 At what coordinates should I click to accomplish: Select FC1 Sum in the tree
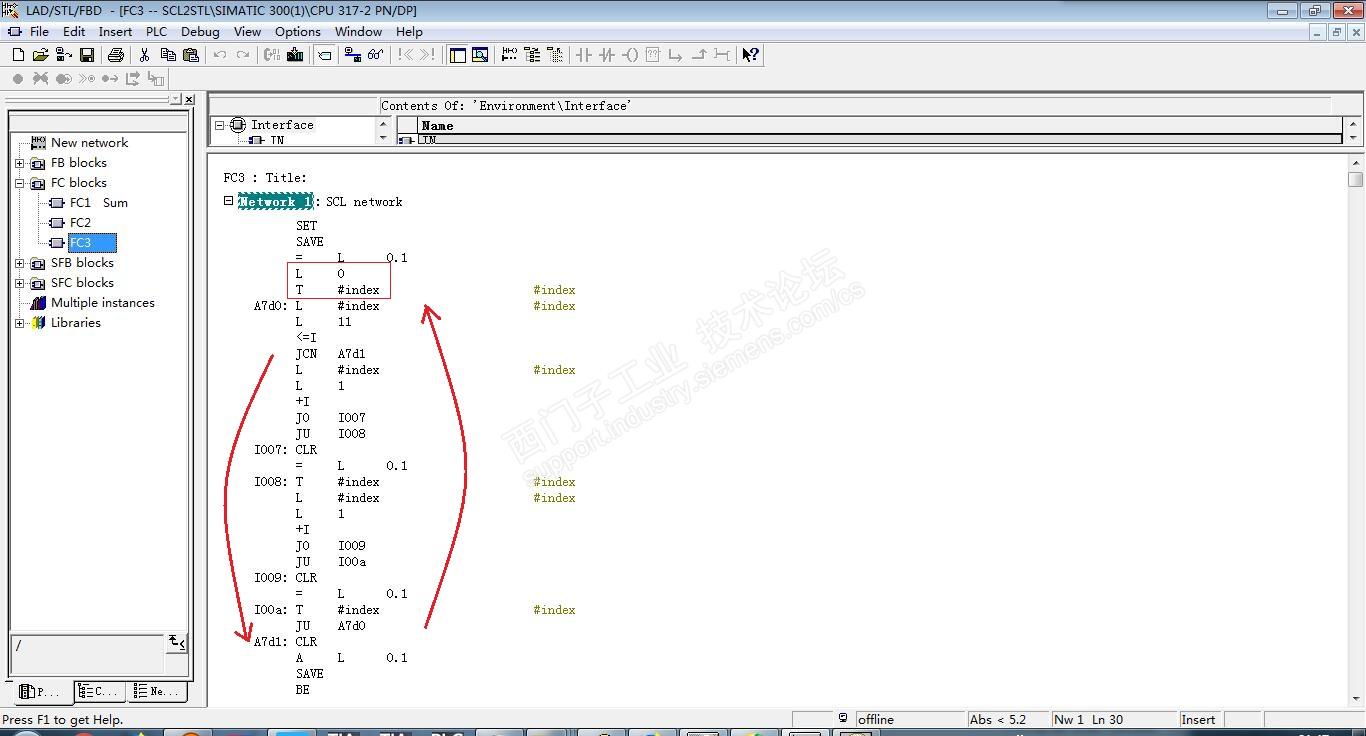[x=98, y=203]
